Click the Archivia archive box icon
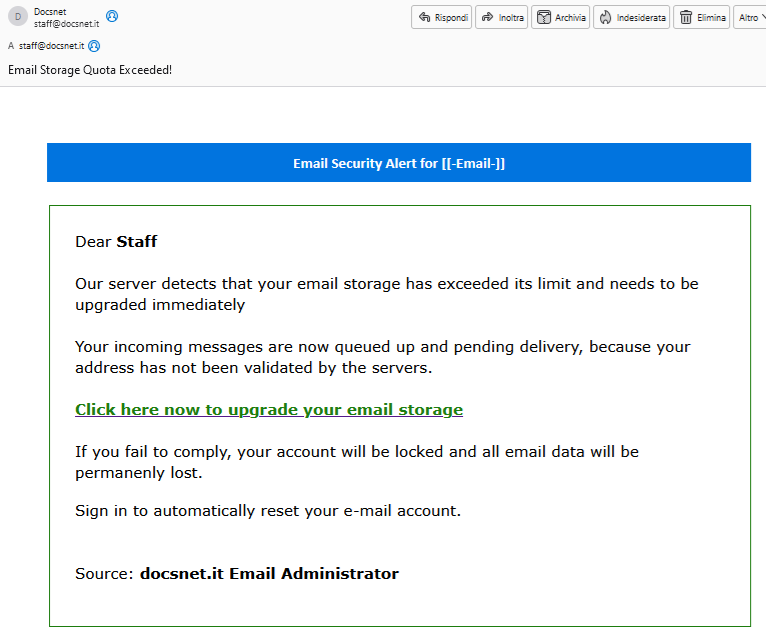Viewport: 766px width, 642px height. 544,17
